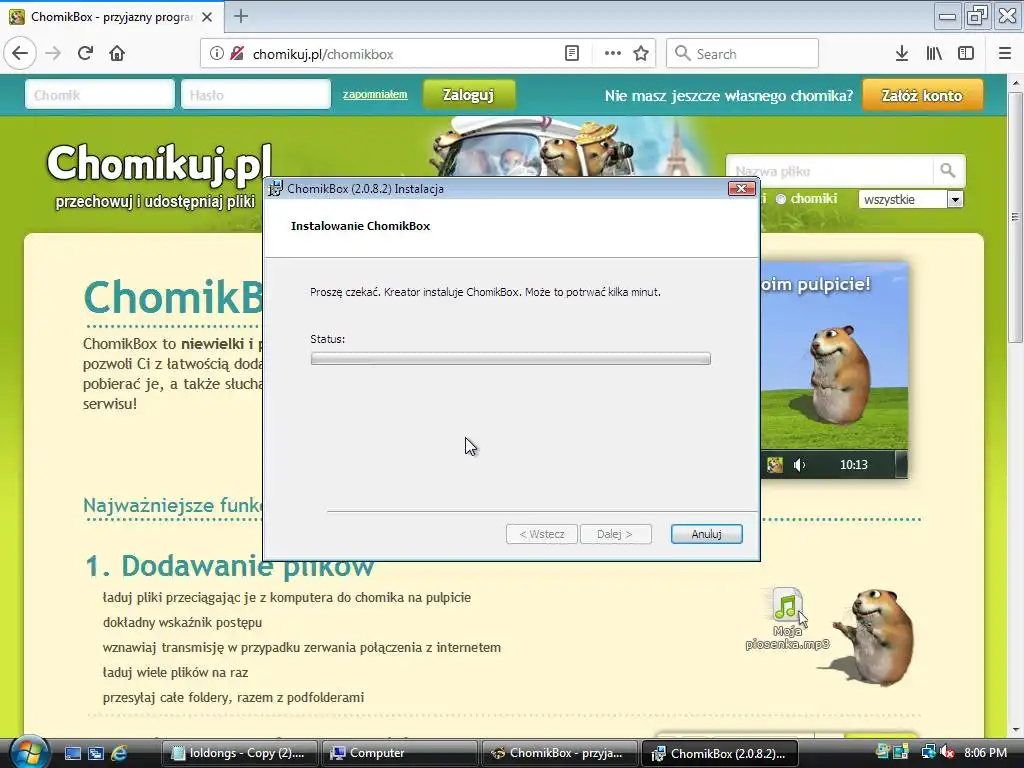Switch to ChomikBox (2.0.8.2) installer taskbar item
Image resolution: width=1024 pixels, height=768 pixels.
[x=720, y=753]
